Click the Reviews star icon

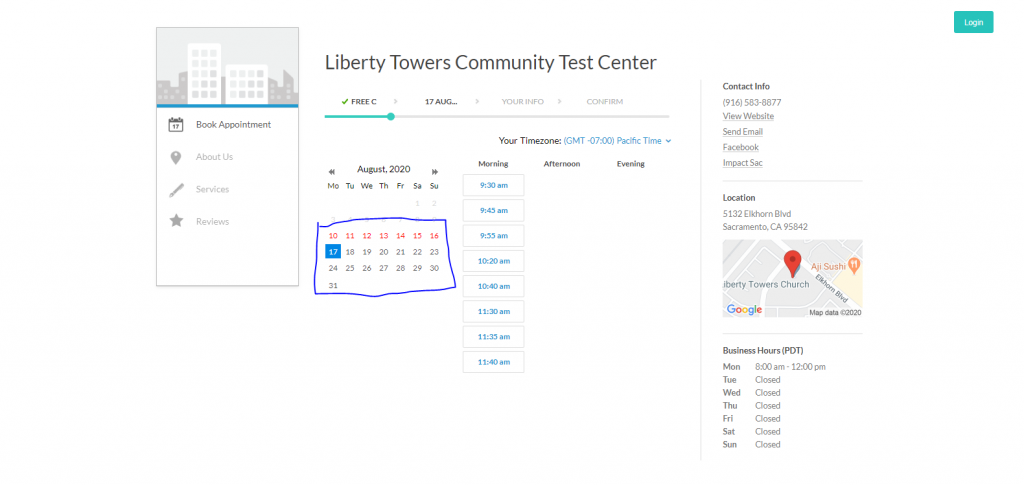176,221
